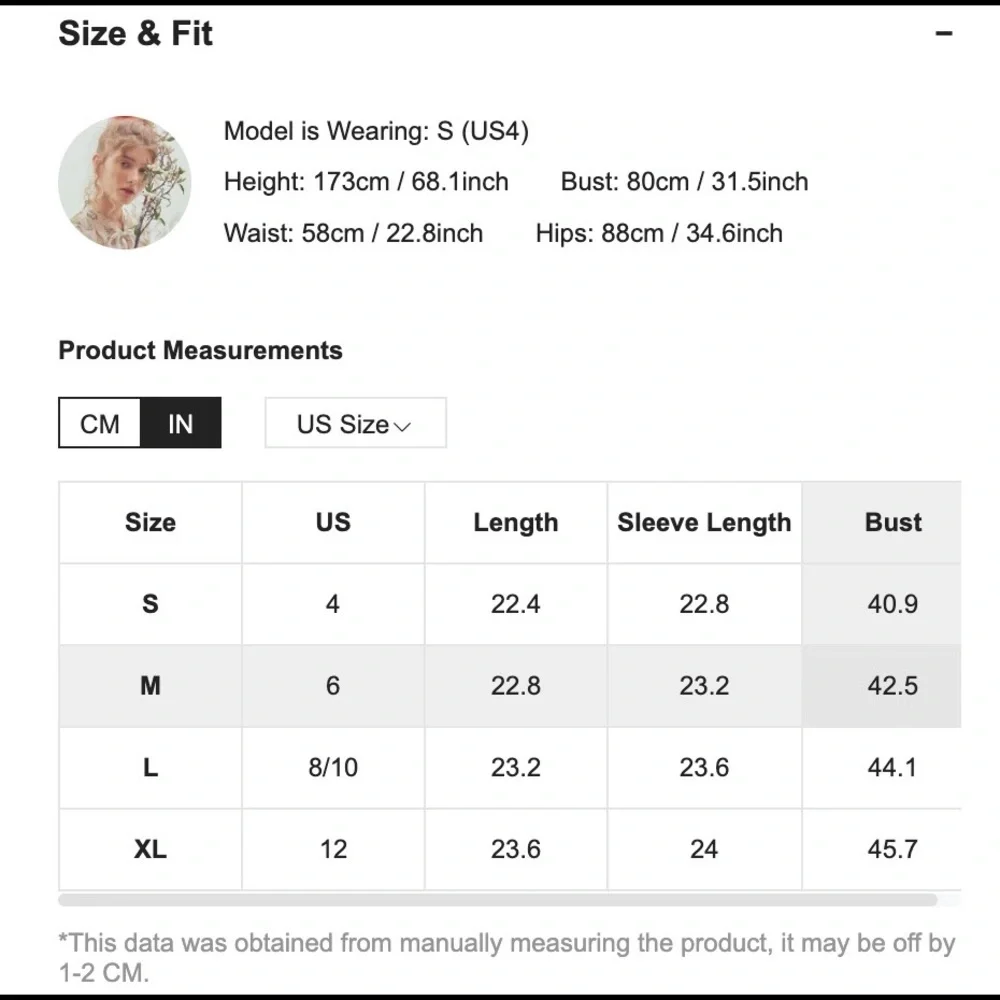Select the IN unit toggle
Screen dimensions: 1000x1000
pos(180,424)
